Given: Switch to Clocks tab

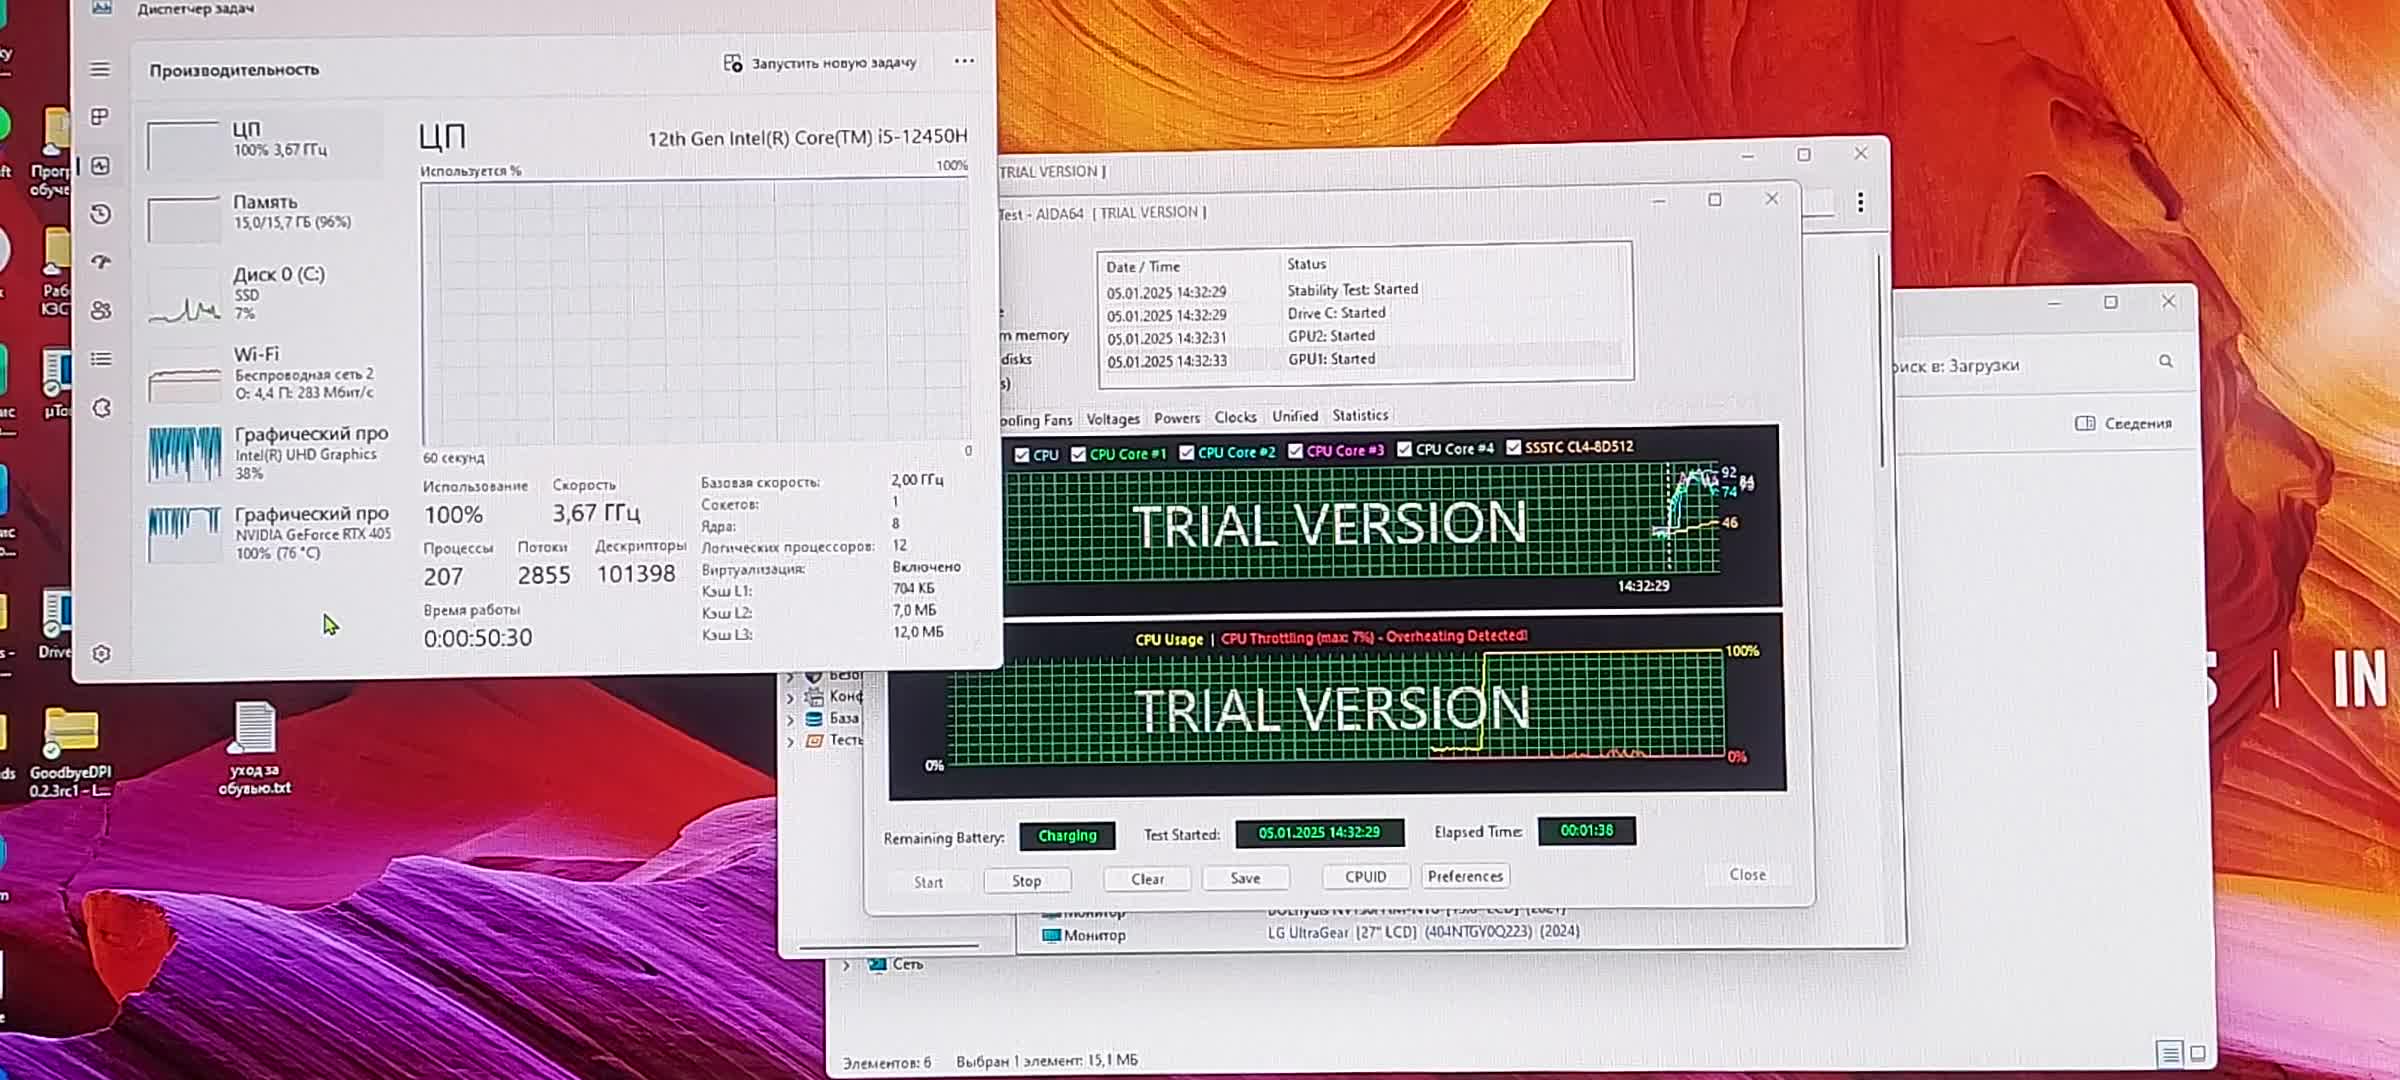Looking at the screenshot, I should pyautogui.click(x=1235, y=417).
